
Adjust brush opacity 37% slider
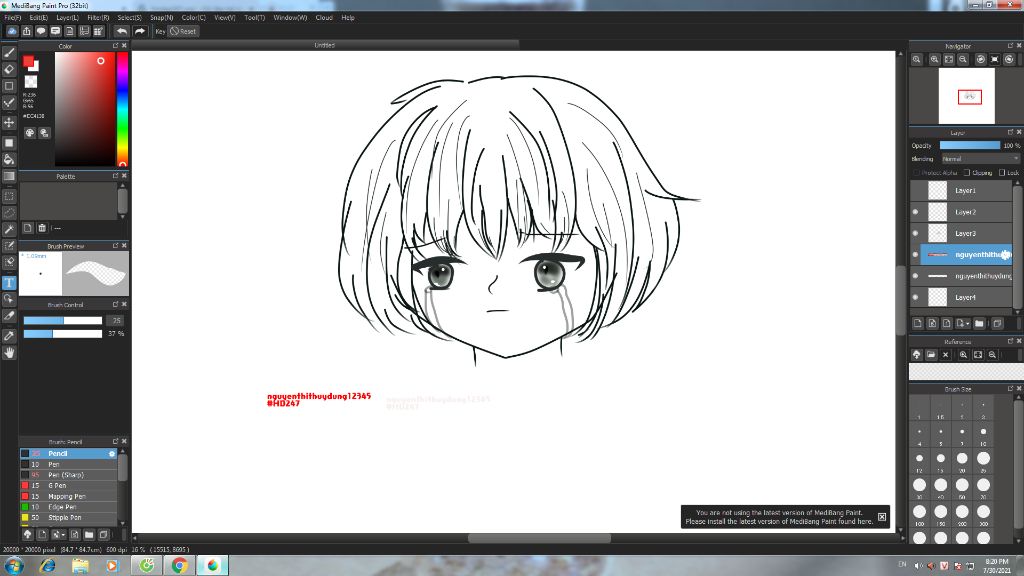coord(63,334)
